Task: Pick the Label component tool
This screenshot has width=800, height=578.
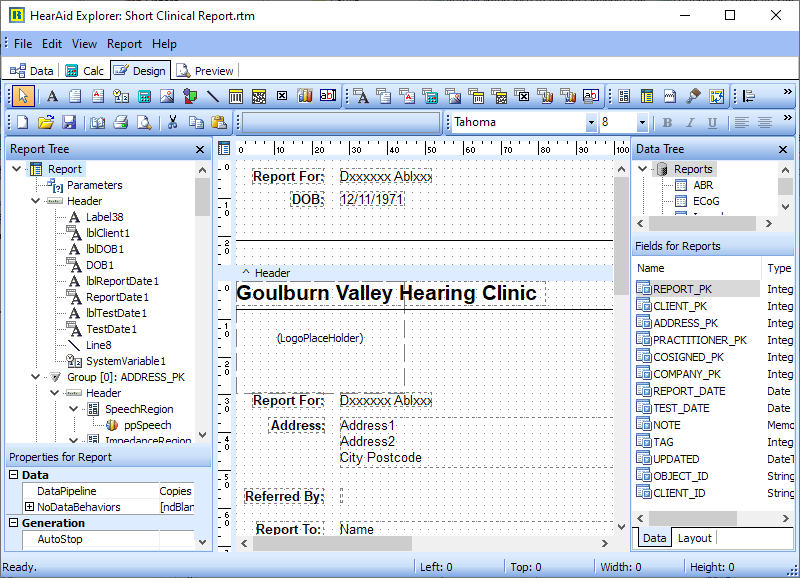Action: [52, 96]
